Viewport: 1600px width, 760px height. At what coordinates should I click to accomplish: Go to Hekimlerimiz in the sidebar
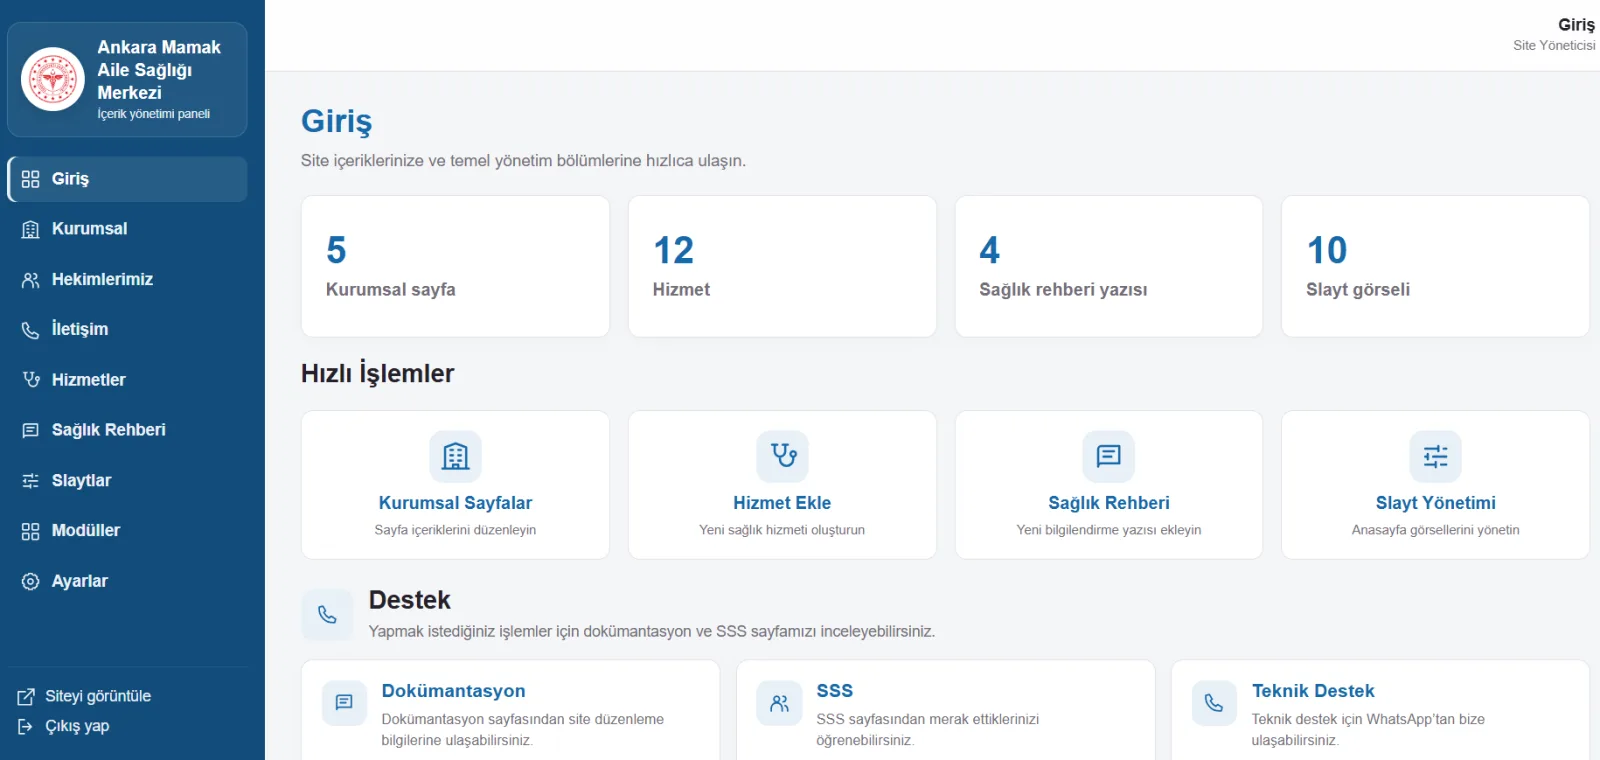(x=127, y=280)
